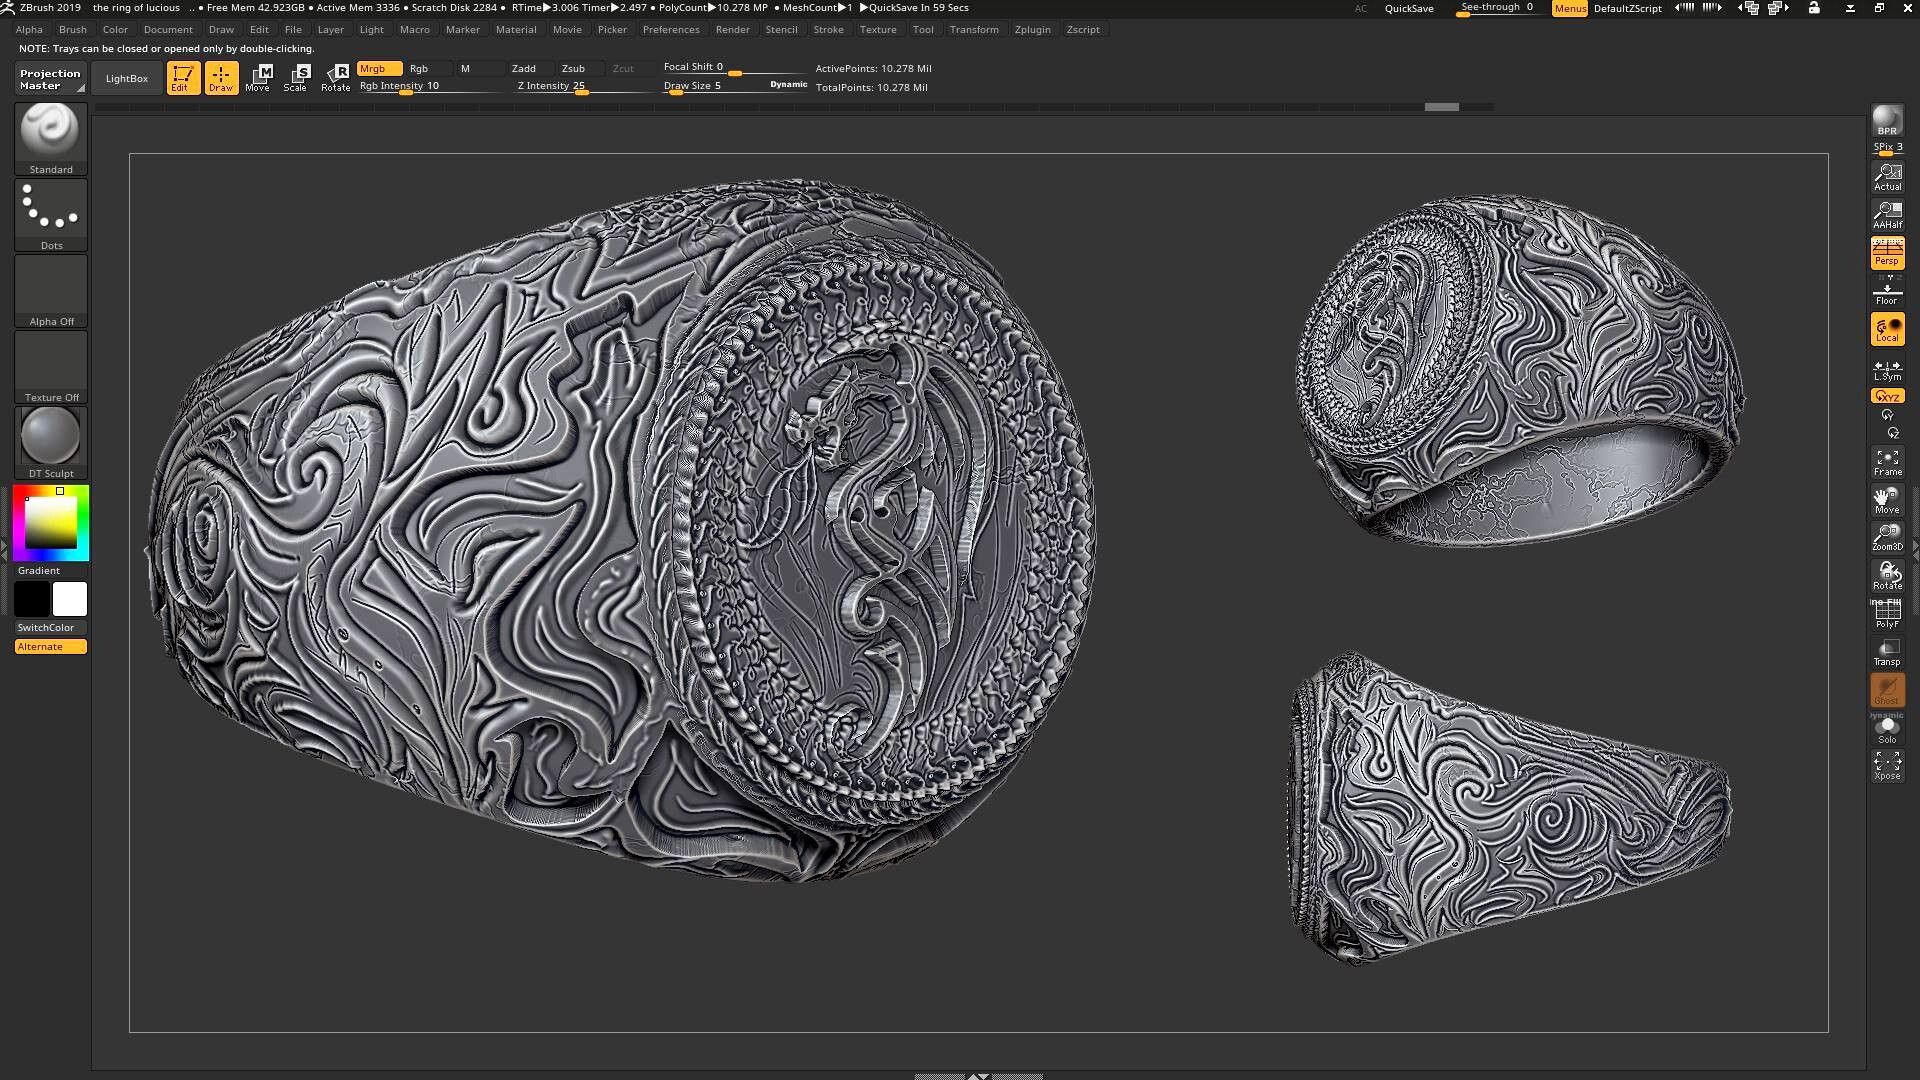The height and width of the screenshot is (1080, 1920).
Task: Open the Standard brush picker
Action: pos(51,138)
